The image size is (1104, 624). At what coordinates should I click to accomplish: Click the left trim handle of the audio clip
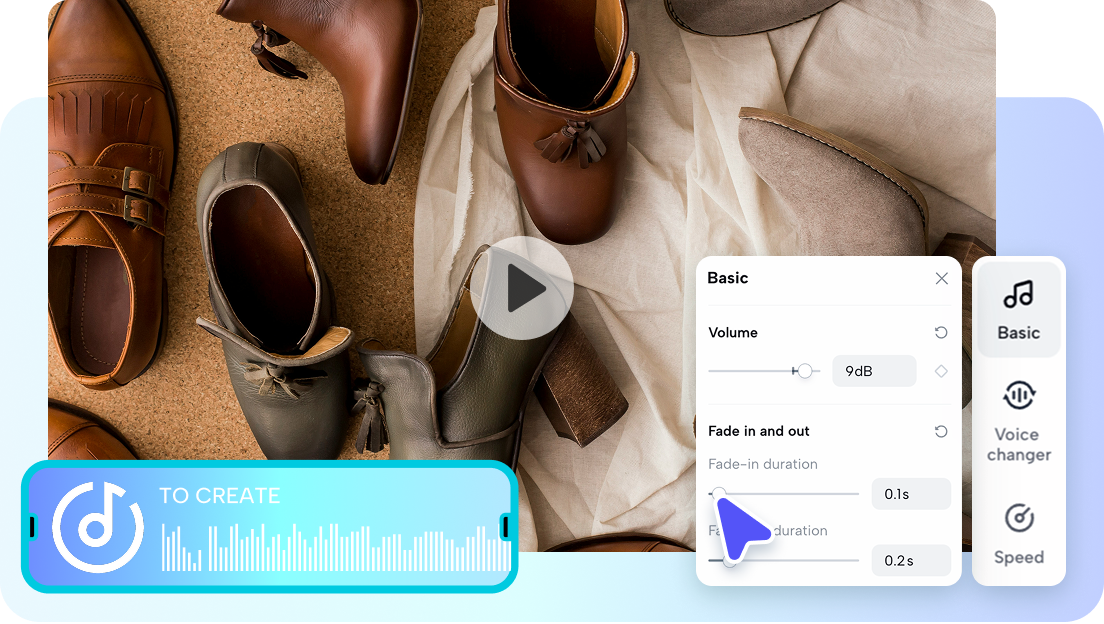click(x=33, y=525)
